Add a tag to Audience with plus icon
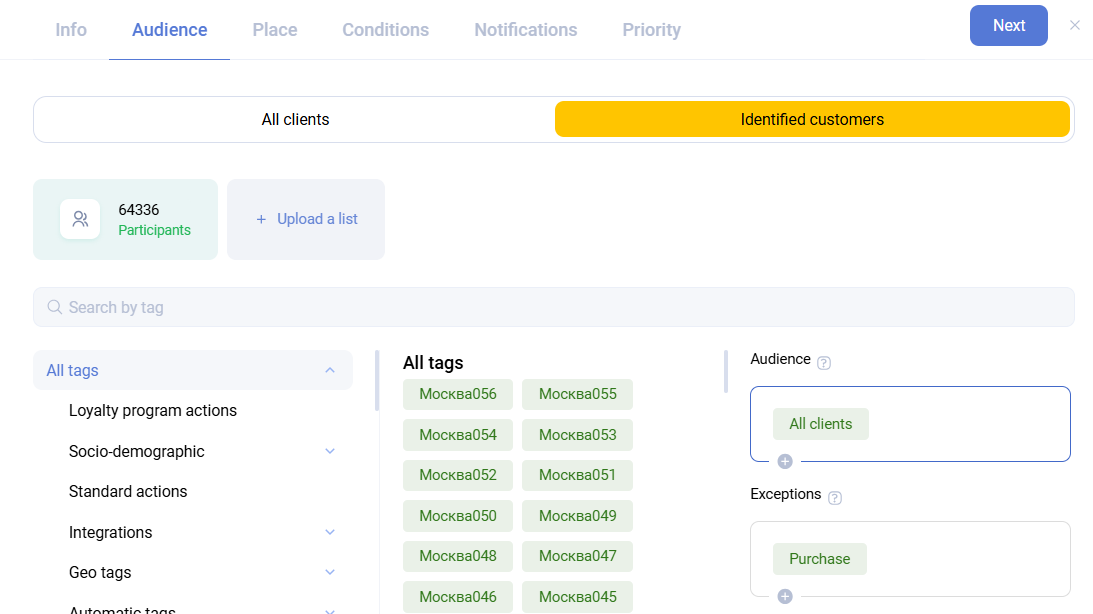This screenshot has height=614, width=1093. pos(785,461)
